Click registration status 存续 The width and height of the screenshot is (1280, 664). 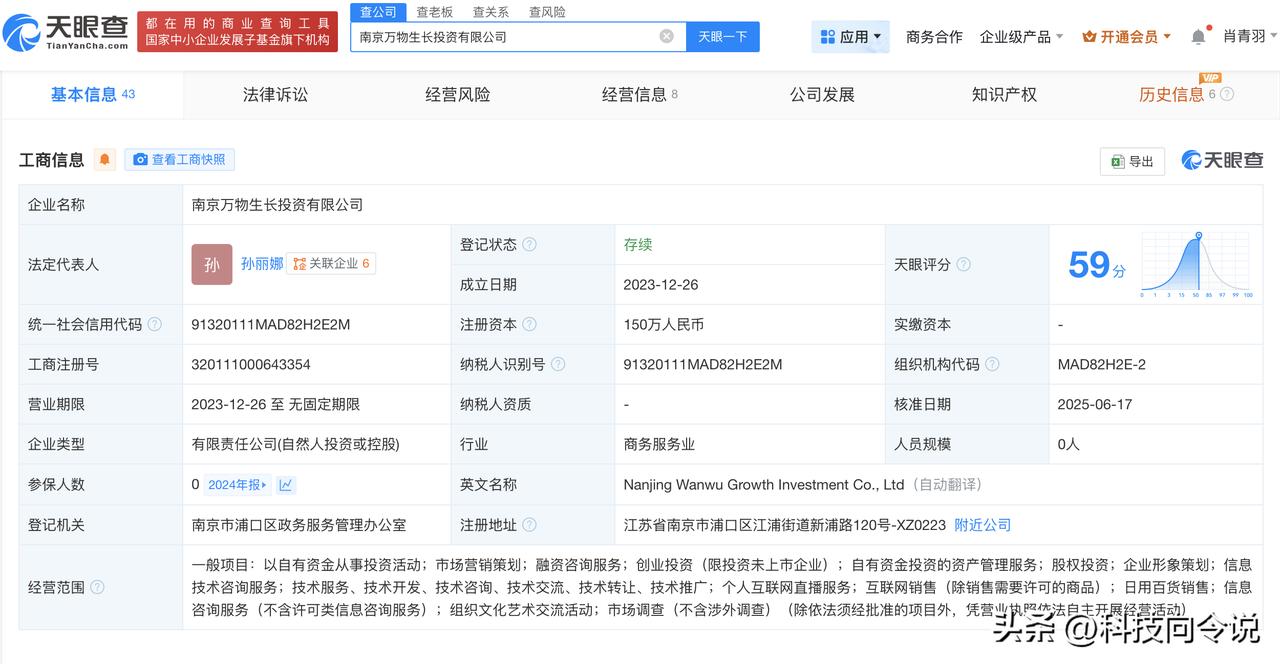click(x=638, y=245)
